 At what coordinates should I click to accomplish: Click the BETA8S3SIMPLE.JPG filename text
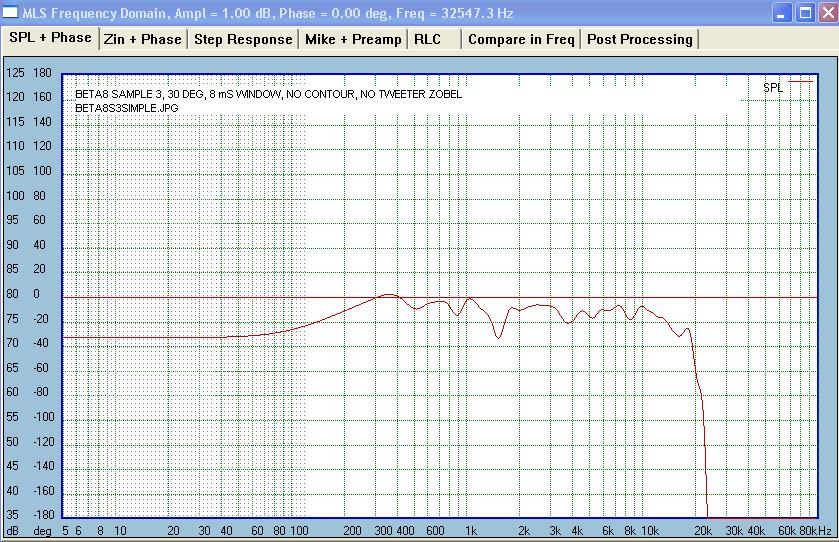click(x=126, y=108)
